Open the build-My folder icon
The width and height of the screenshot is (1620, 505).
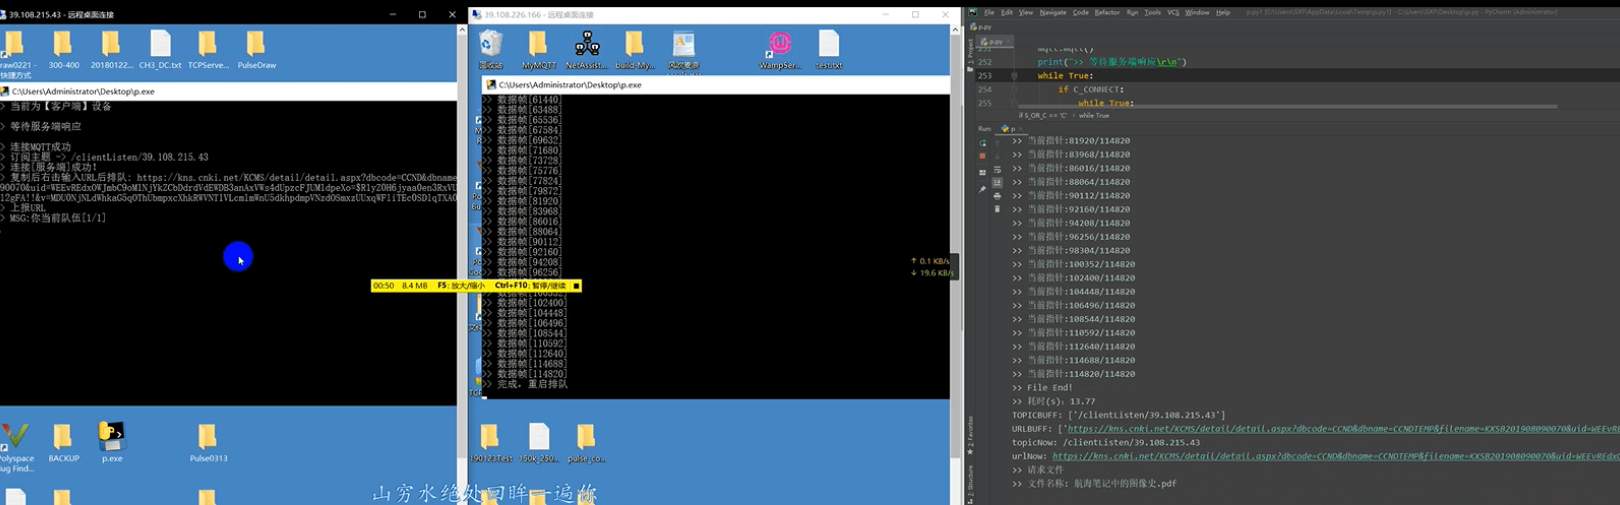635,49
